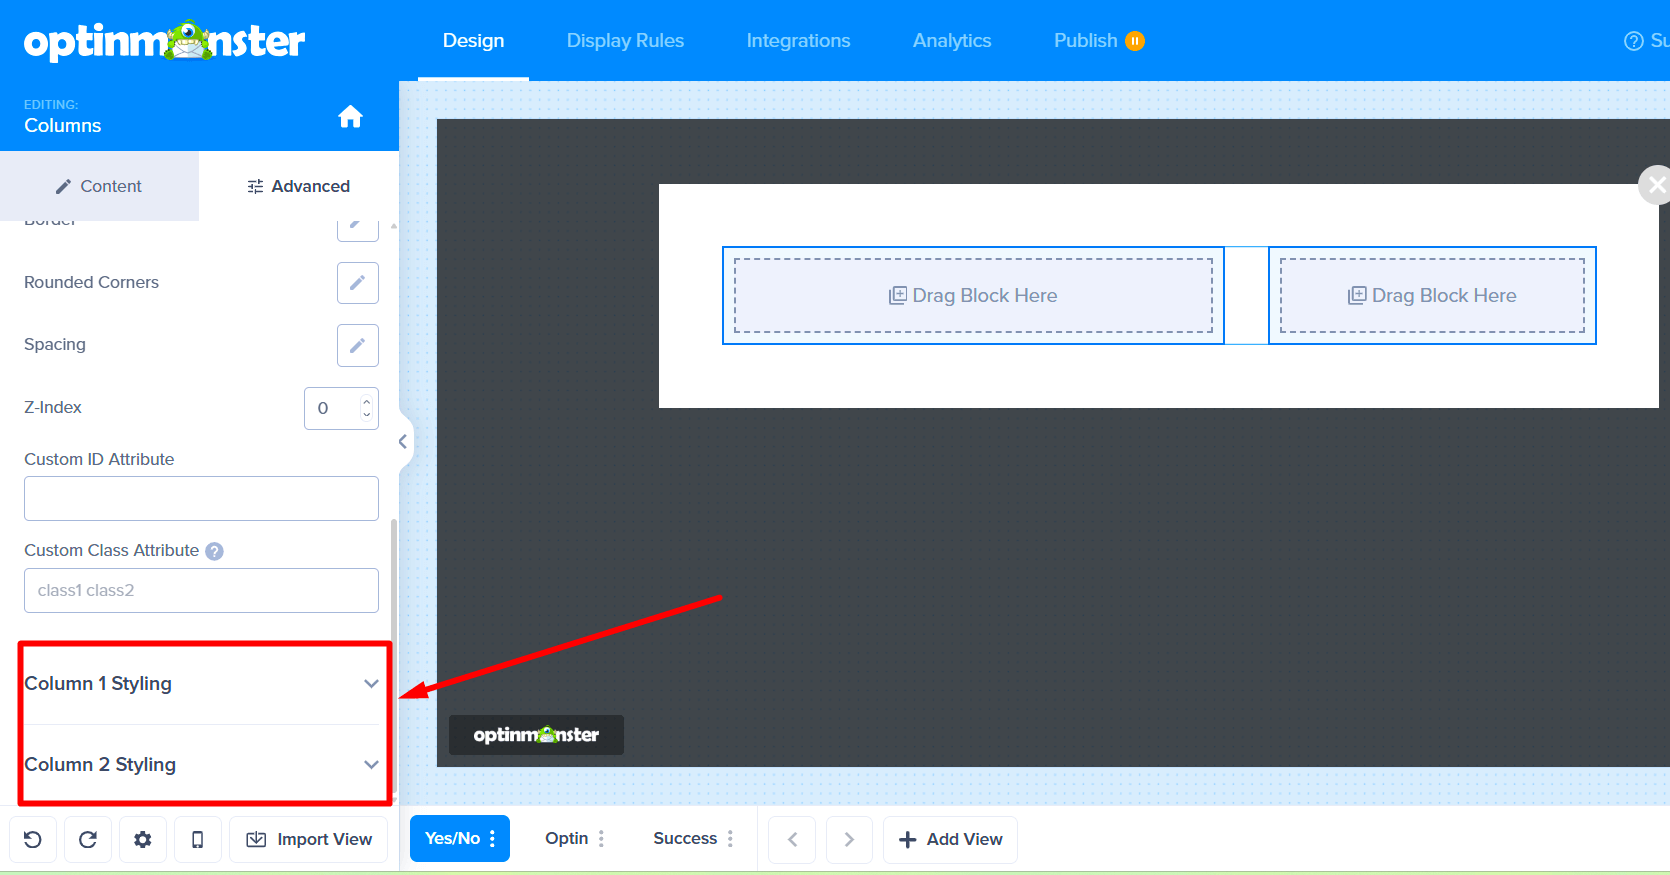1670x875 pixels.
Task: Close the popup with the X icon
Action: pos(1656,185)
